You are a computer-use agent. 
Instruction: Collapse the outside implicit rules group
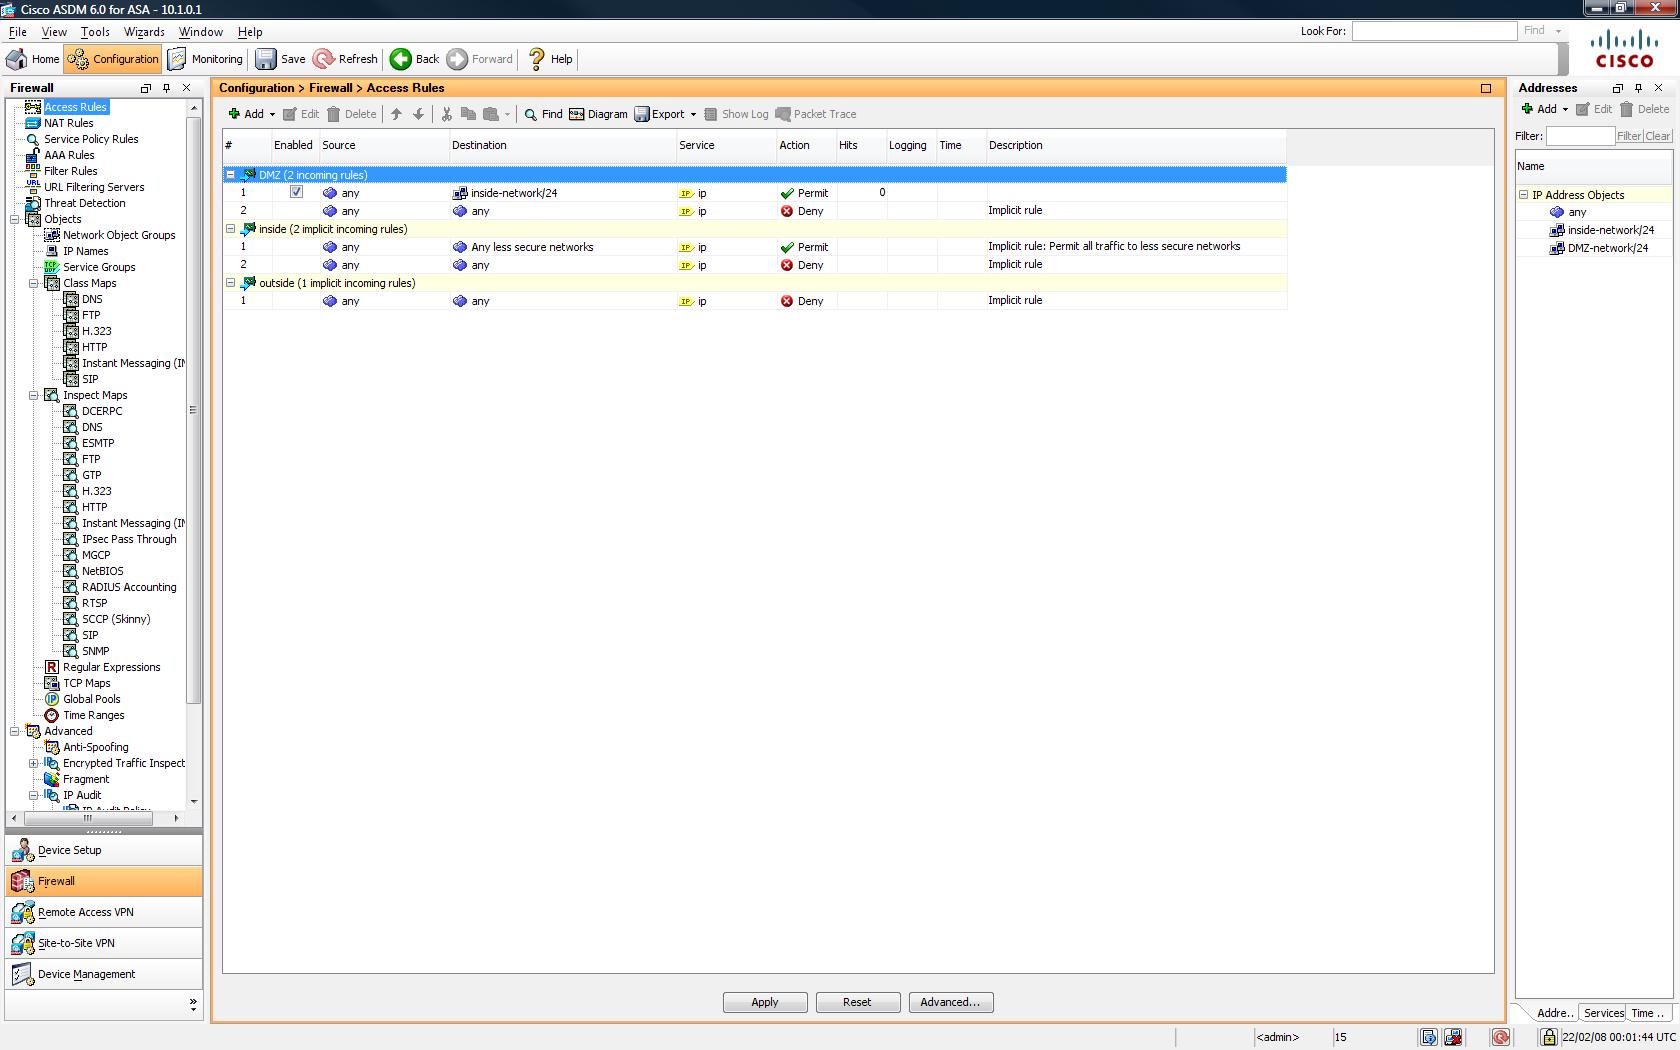230,283
